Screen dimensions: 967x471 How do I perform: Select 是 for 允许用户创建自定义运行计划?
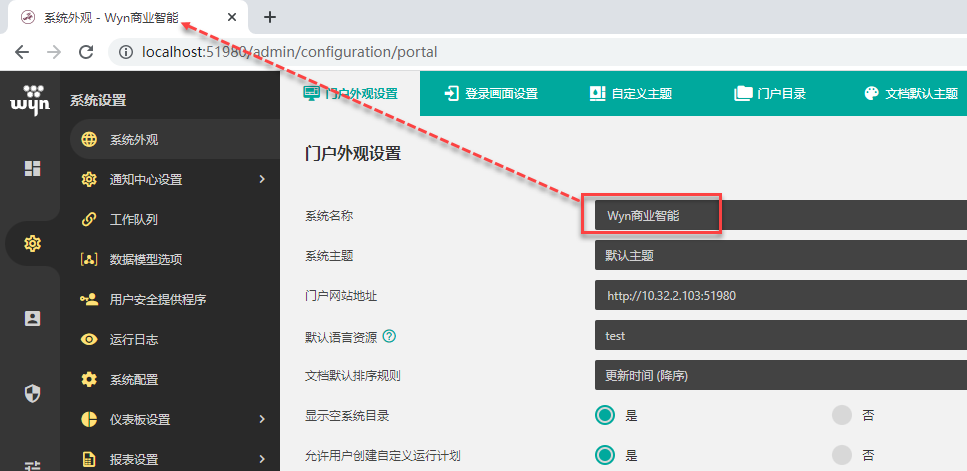(605, 456)
